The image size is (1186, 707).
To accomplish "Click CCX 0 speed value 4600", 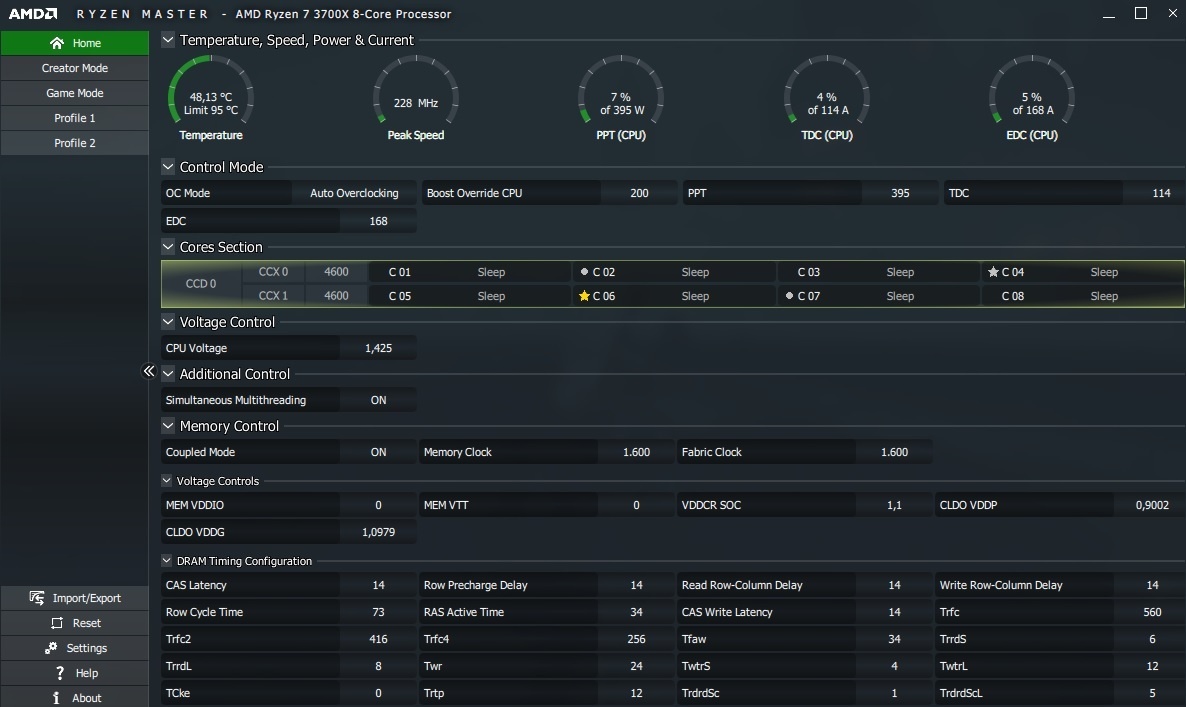I will point(336,271).
